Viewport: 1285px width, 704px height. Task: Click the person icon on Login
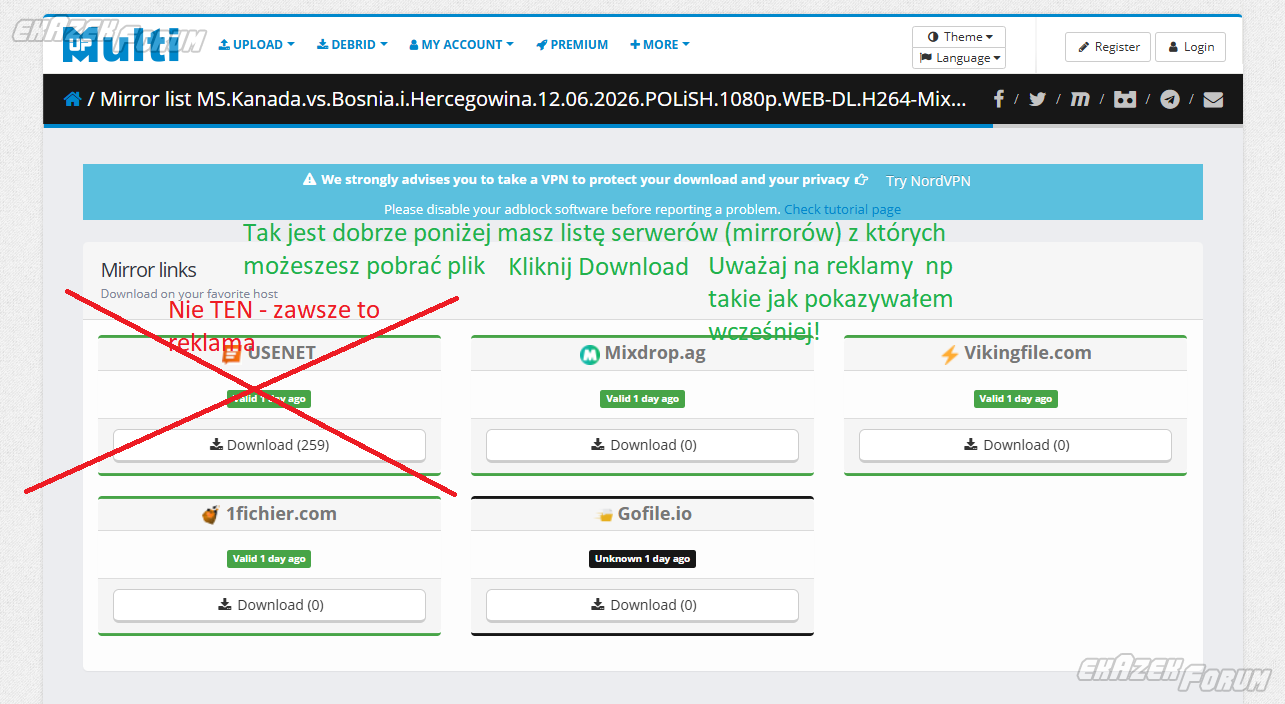click(x=1173, y=47)
